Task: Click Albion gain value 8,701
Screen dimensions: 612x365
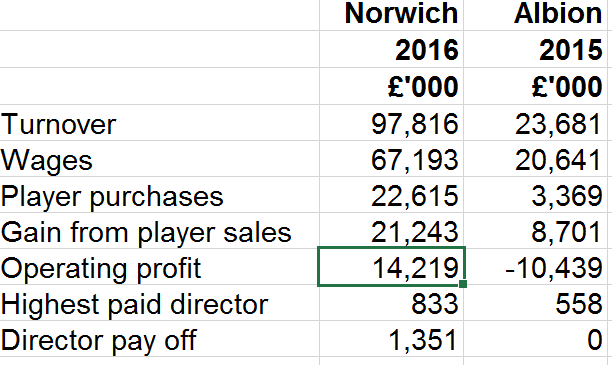Action: (x=536, y=230)
